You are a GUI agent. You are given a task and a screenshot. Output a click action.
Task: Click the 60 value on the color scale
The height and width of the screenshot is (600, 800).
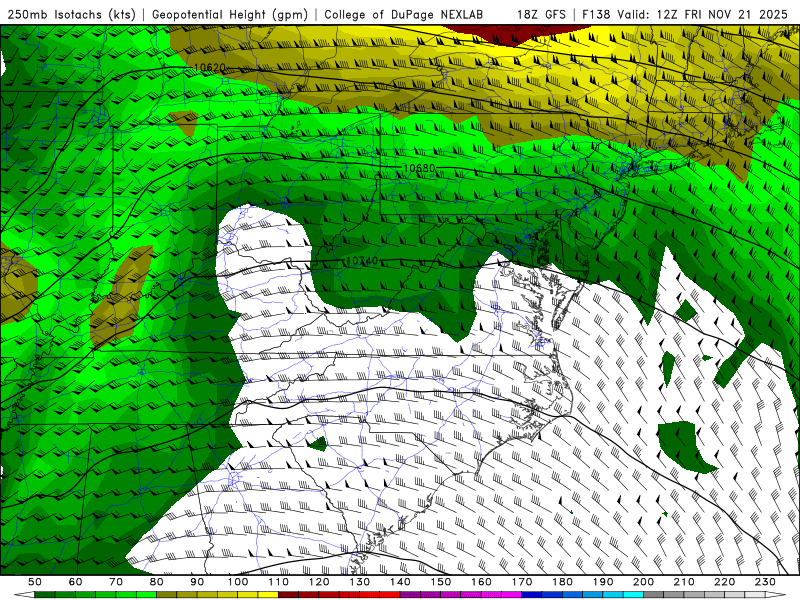pos(76,582)
